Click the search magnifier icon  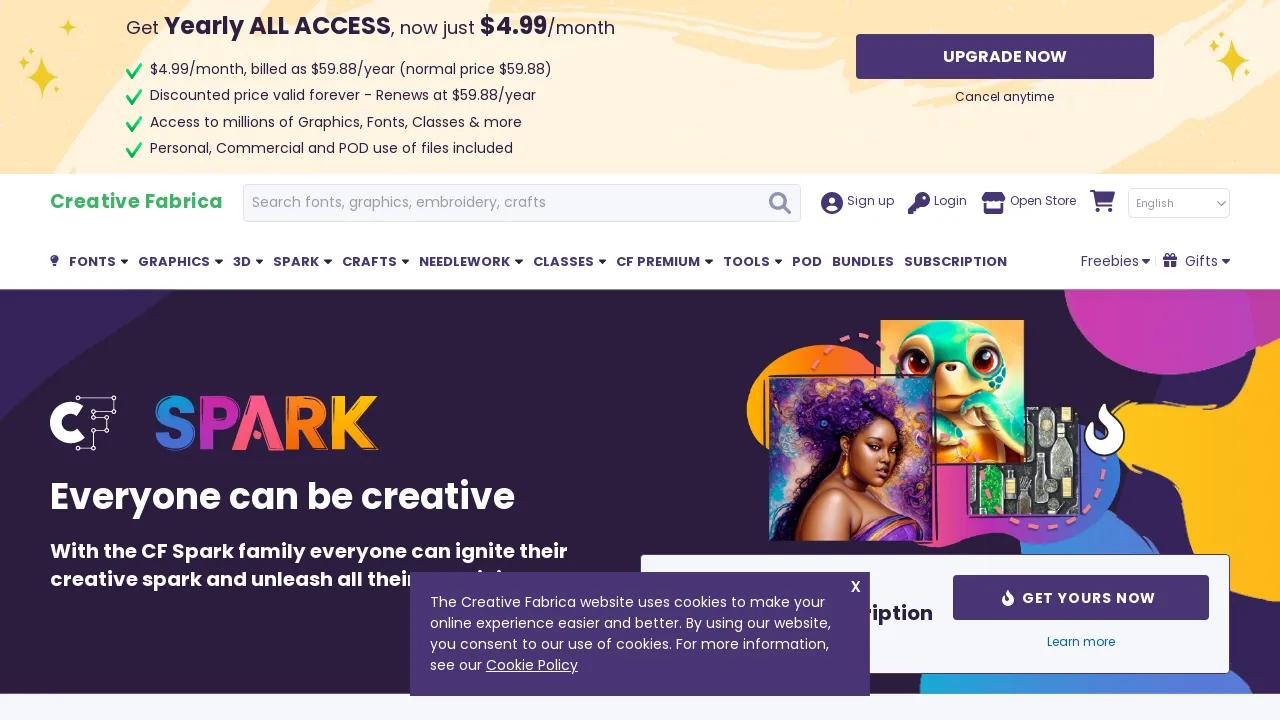[x=780, y=203]
